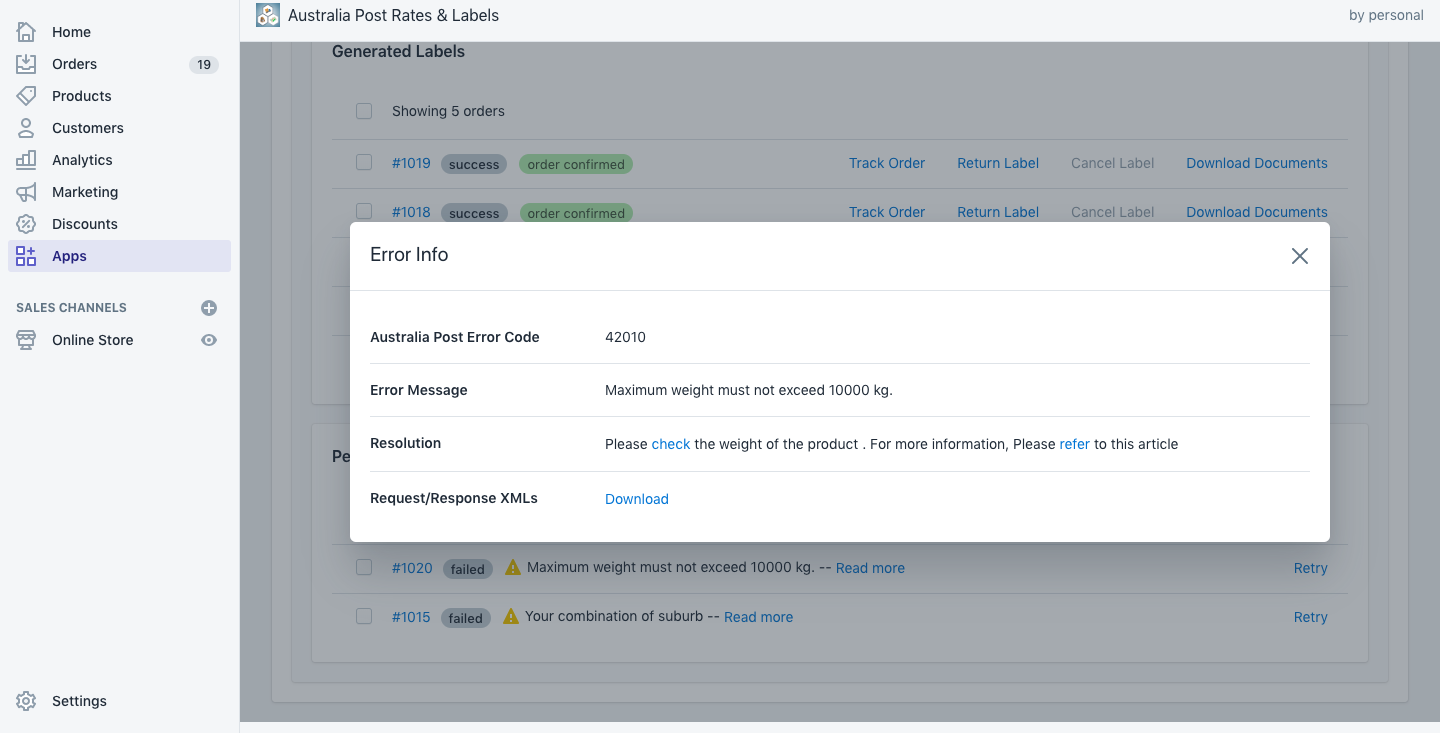Click Return Label for order #1018

998,212
